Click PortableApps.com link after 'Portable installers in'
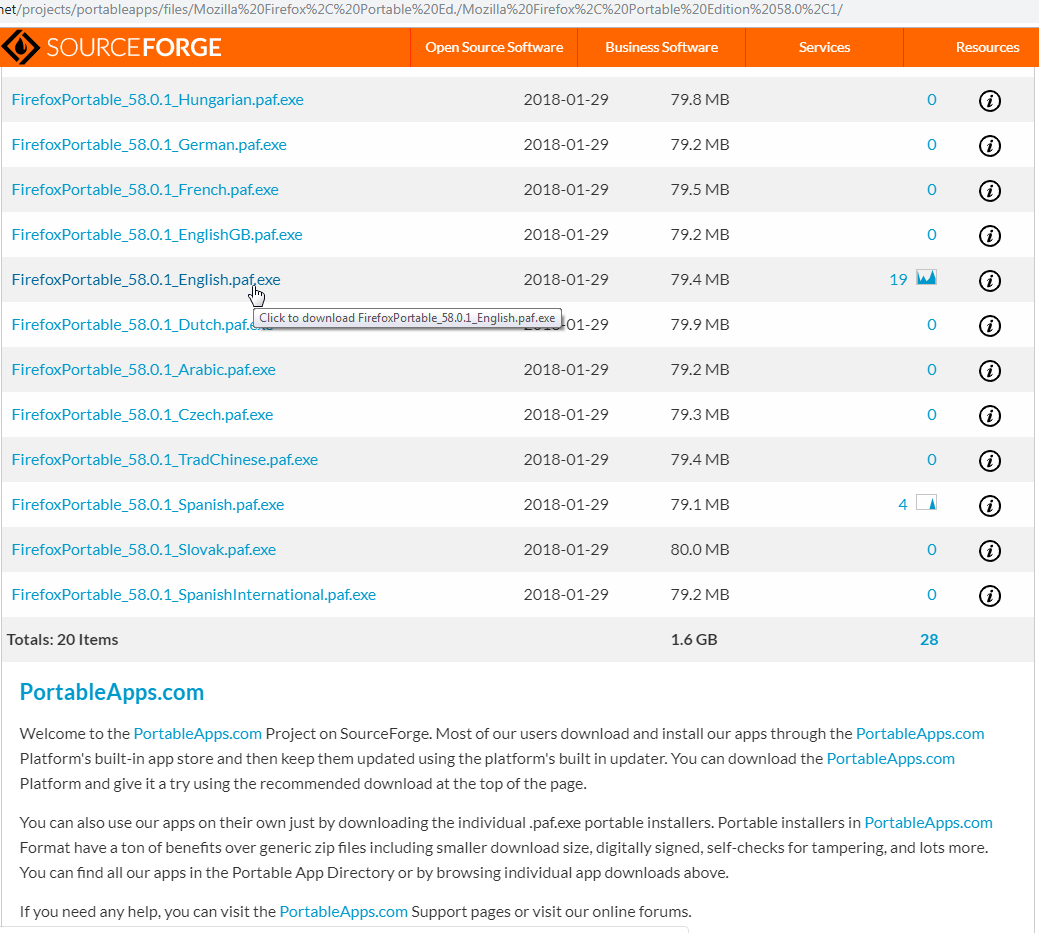The image size is (1039, 933). point(928,823)
